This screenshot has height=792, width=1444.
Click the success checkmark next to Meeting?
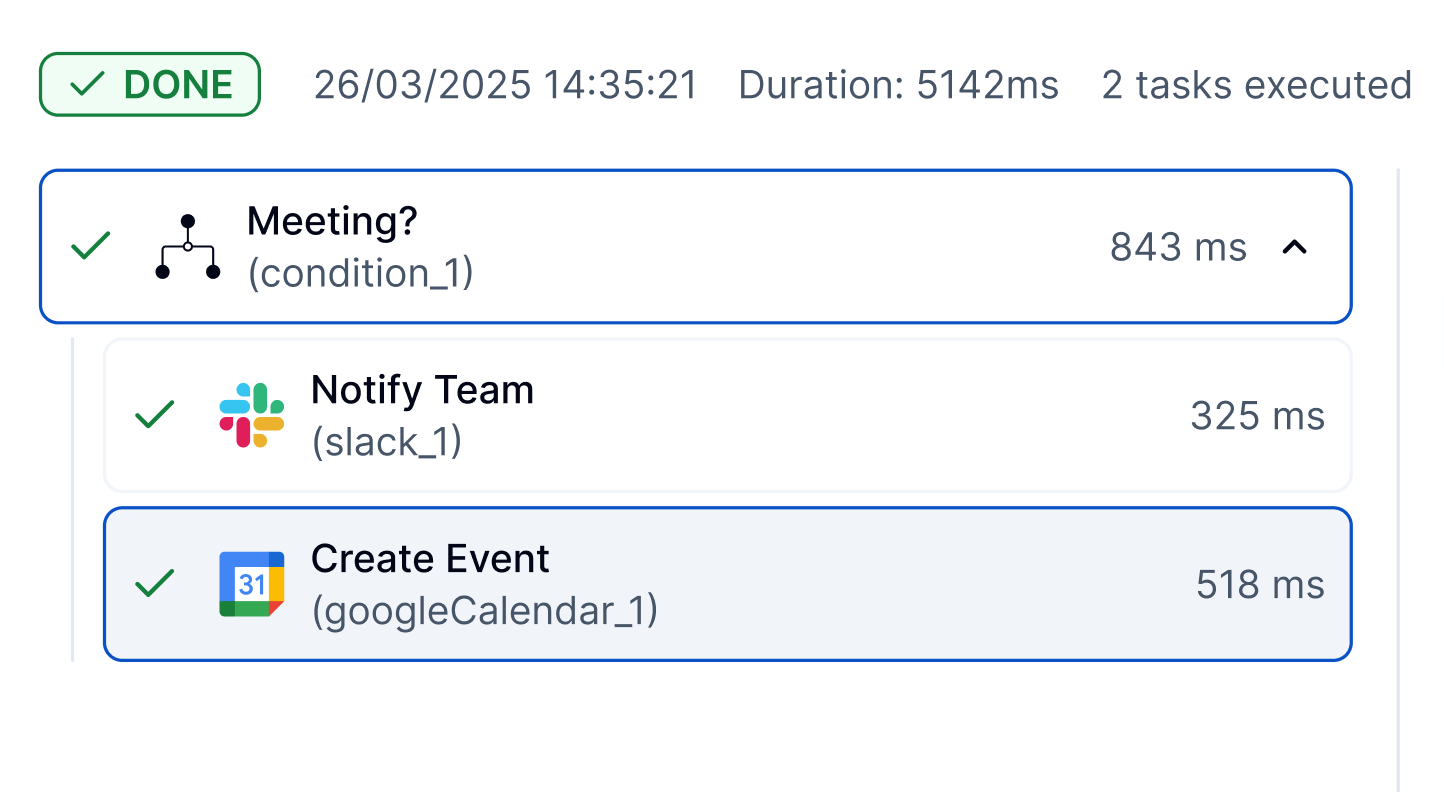tap(89, 245)
